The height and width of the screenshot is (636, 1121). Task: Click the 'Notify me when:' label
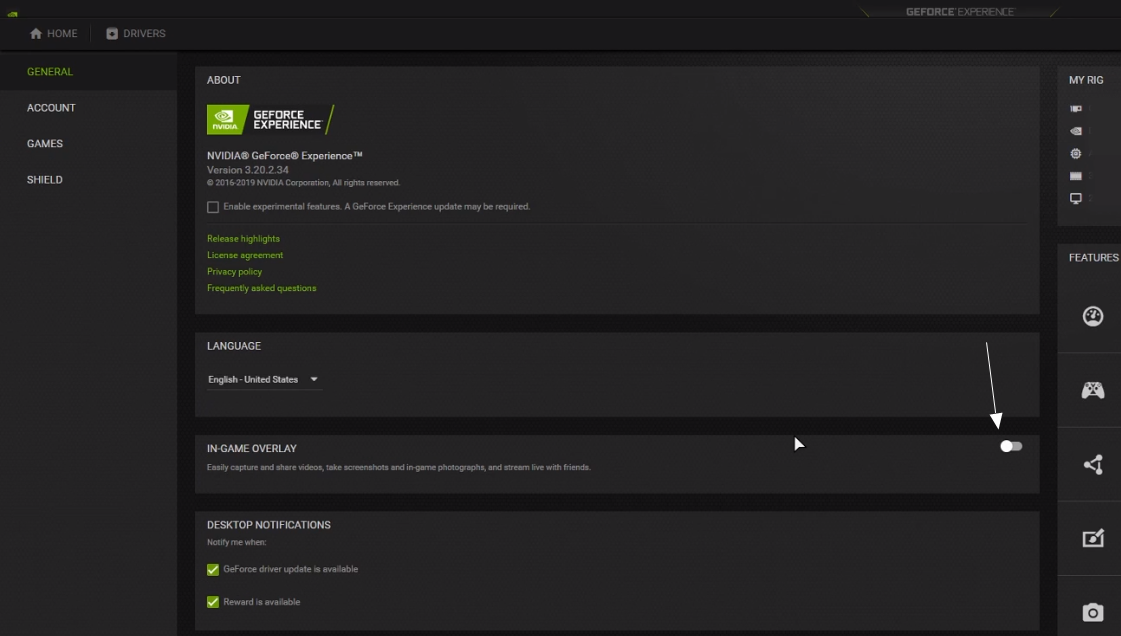click(237, 542)
